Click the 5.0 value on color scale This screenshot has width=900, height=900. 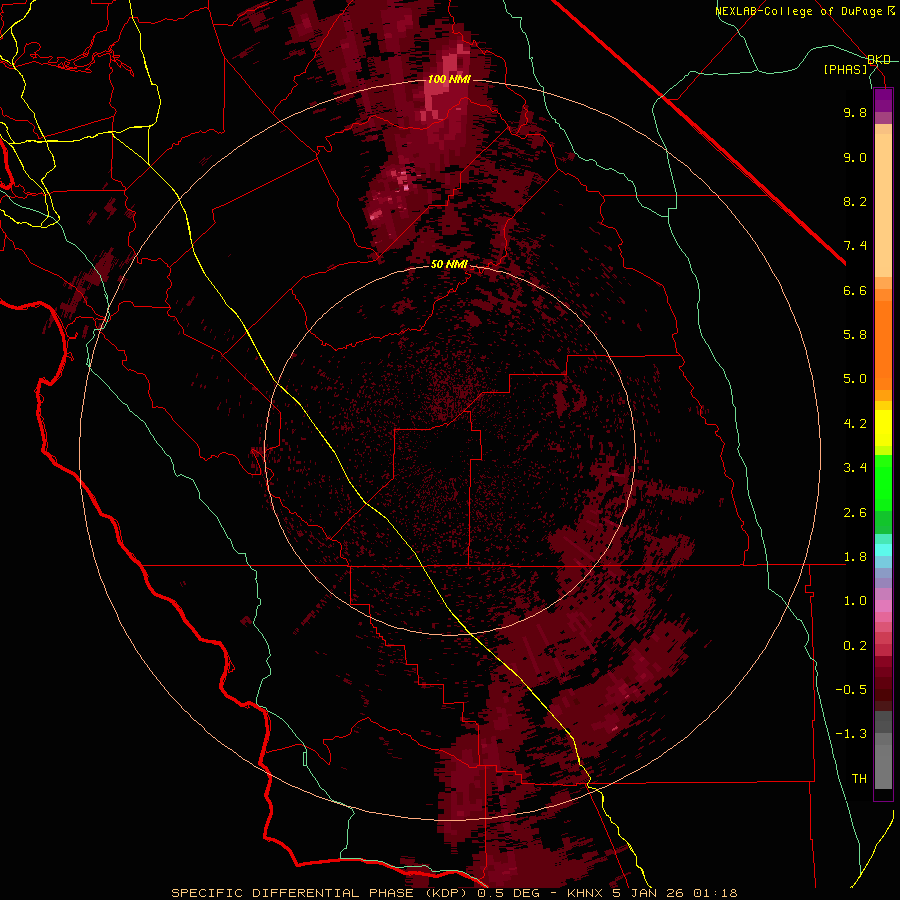(x=855, y=379)
